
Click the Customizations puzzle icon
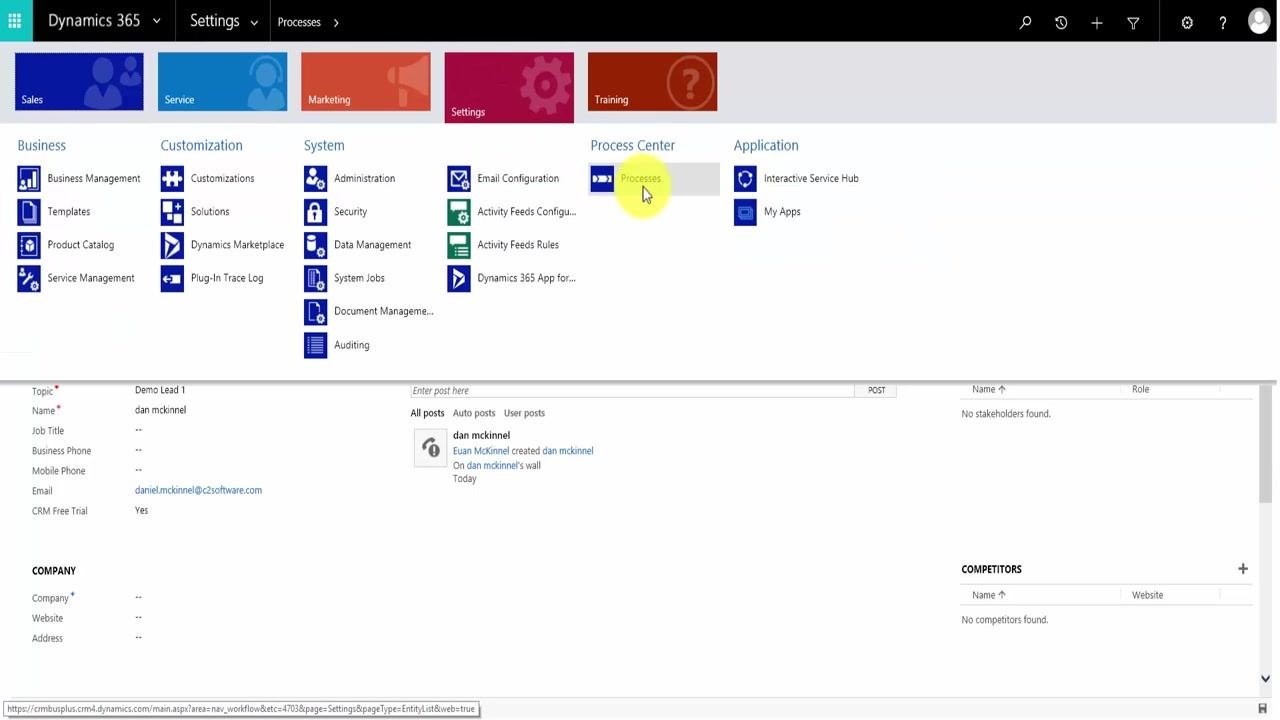click(x=172, y=178)
